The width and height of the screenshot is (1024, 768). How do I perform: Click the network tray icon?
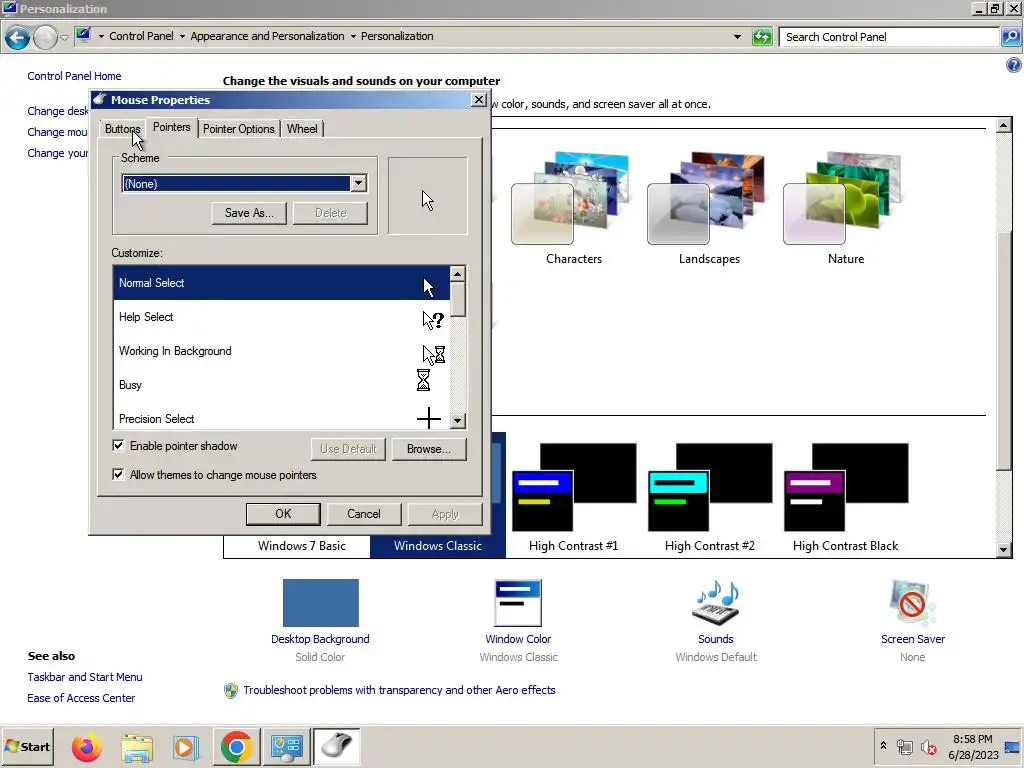(904, 746)
